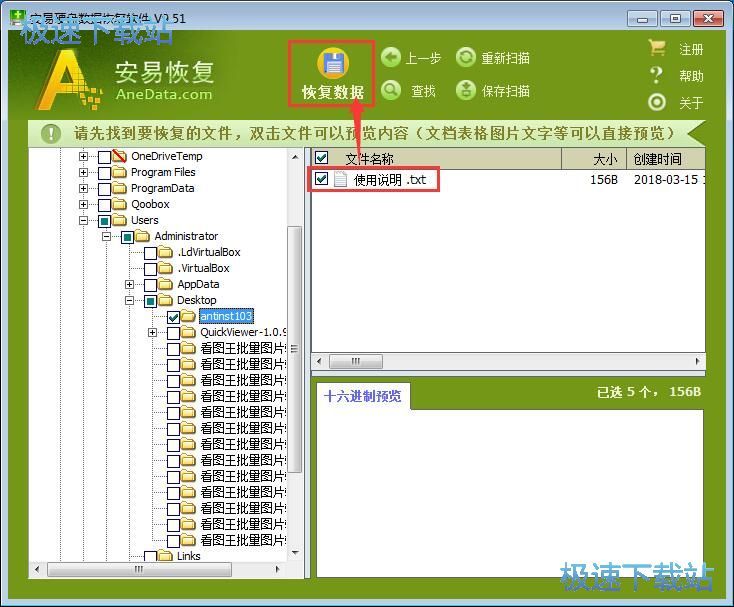Click the OneDriveTemp deleted folder icon
734x607 pixels.
(120, 156)
